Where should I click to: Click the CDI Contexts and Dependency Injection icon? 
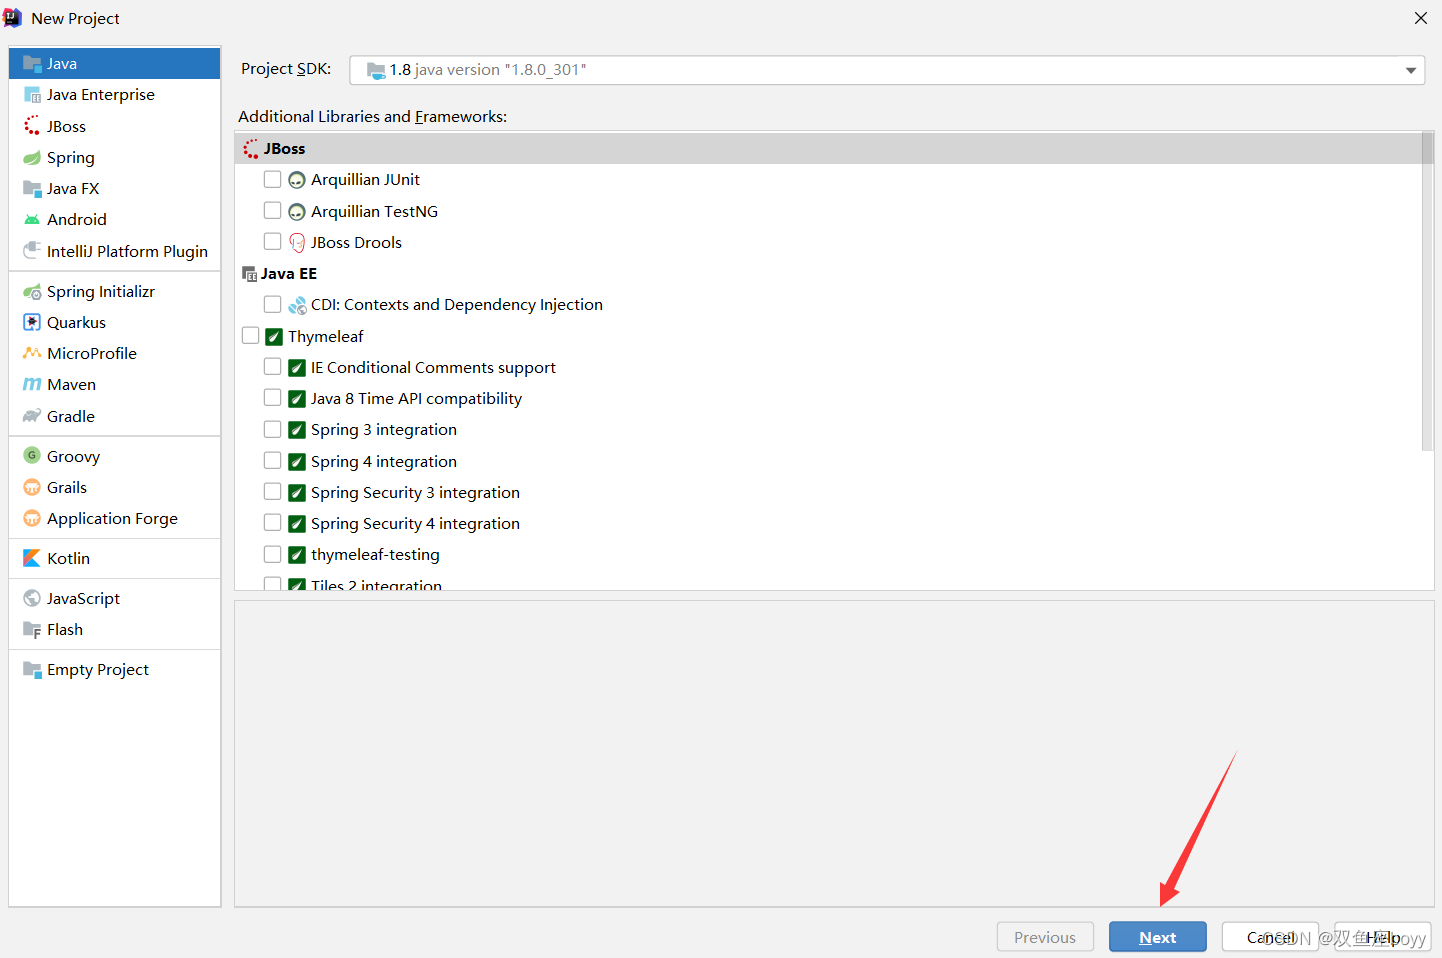[297, 305]
